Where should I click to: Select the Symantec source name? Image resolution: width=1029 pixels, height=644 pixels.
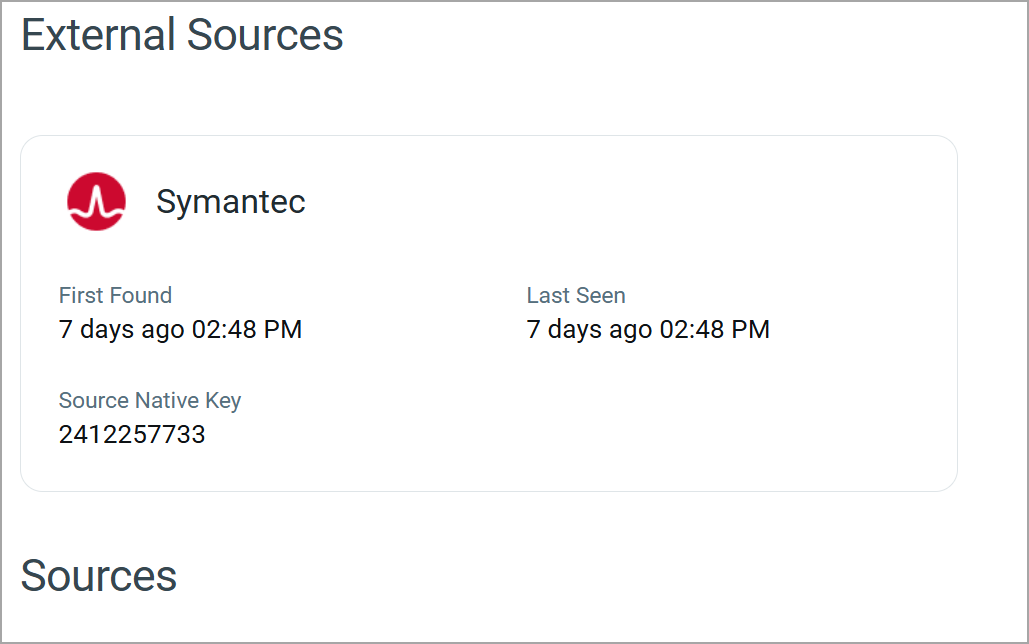click(x=231, y=202)
